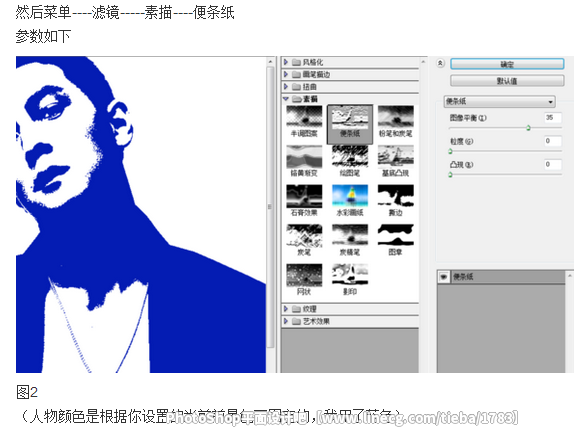Screen dimensions: 574x437
Task: Click the filter list scroll-up arrow
Action: pyautogui.click(x=423, y=62)
